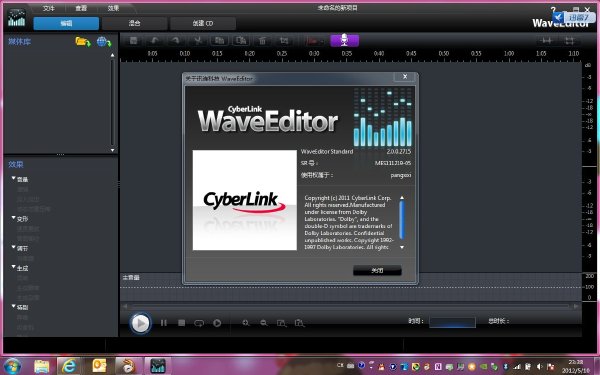Open the CD creation tab
The image size is (600, 375).
click(x=203, y=23)
